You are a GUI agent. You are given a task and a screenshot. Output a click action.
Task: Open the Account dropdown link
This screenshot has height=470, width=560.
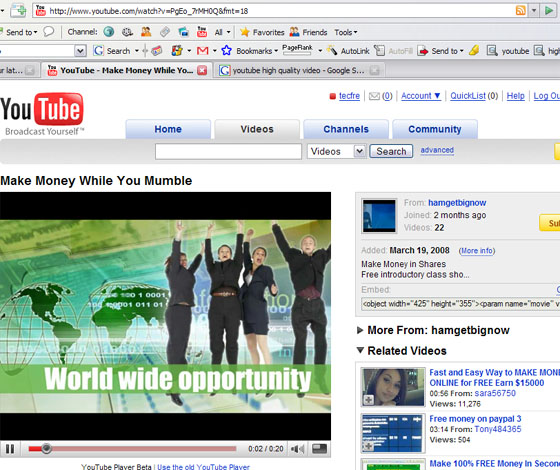420,96
